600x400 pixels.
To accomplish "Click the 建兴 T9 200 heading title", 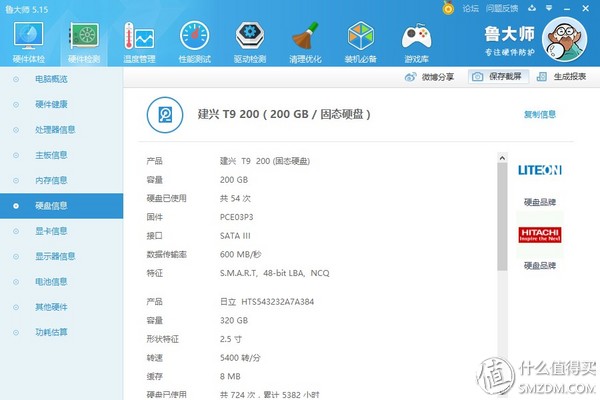I will point(284,114).
